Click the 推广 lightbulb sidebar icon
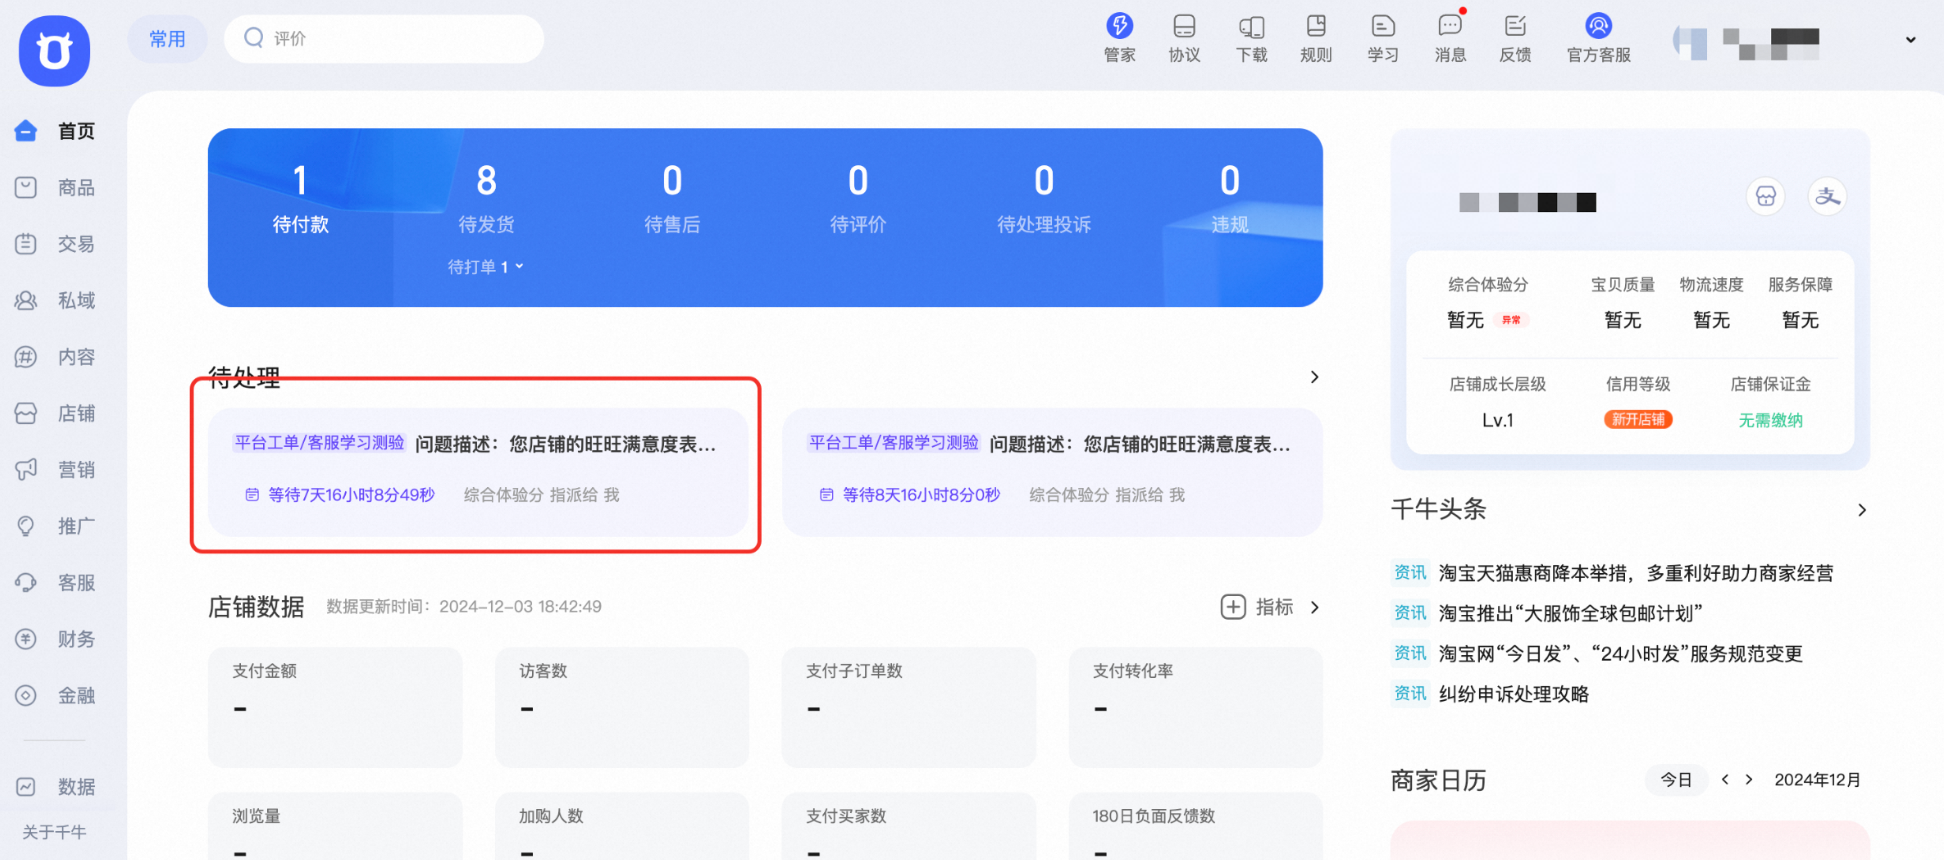The width and height of the screenshot is (1944, 860). (26, 526)
